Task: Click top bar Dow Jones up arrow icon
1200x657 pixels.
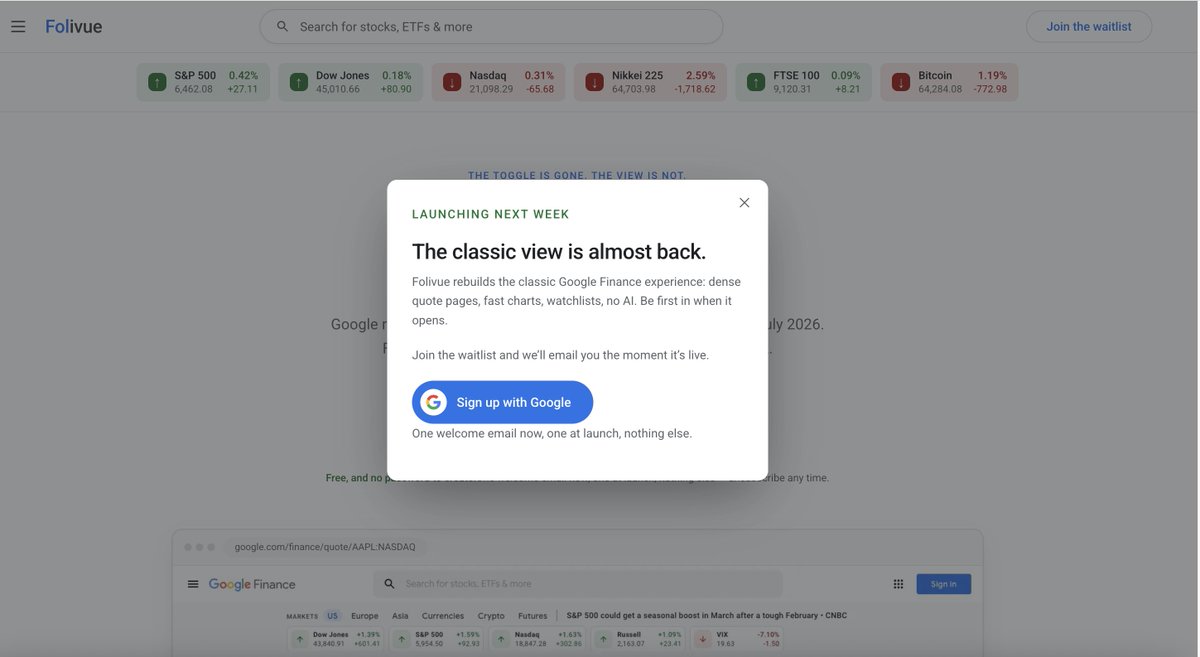Action: [299, 82]
